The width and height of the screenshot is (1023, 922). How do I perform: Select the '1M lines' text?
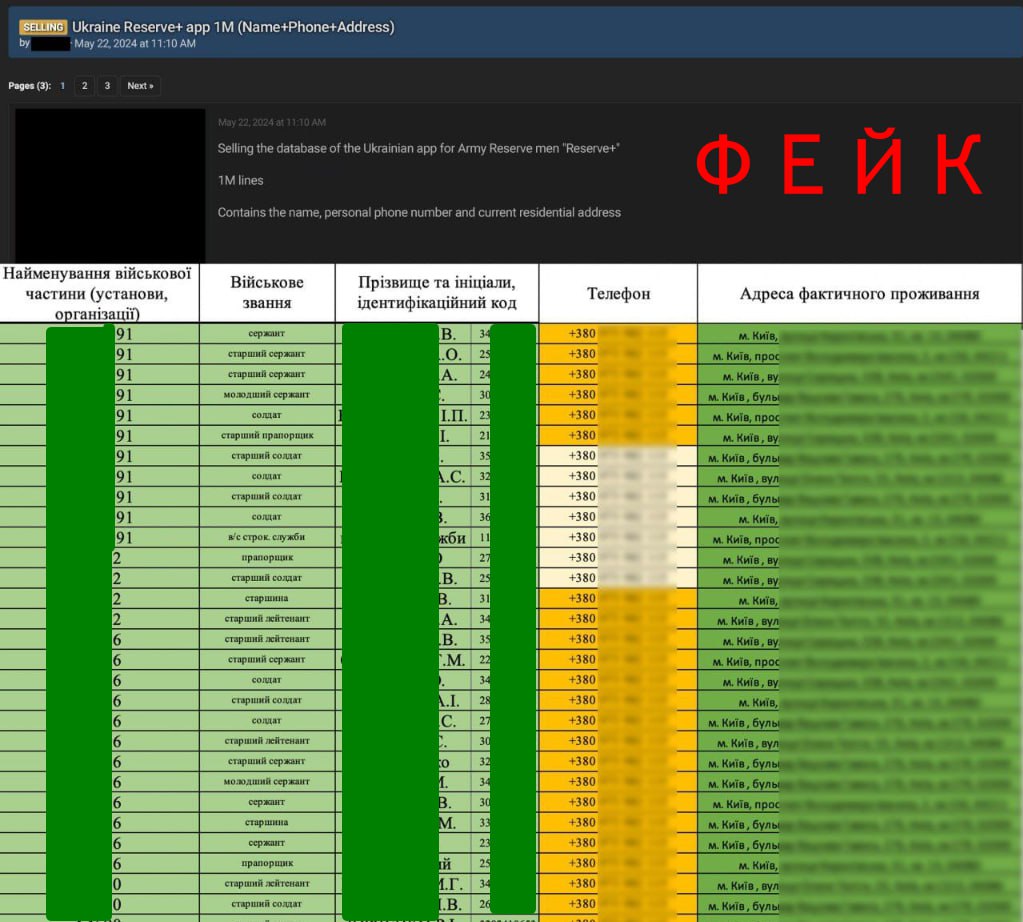click(x=240, y=180)
